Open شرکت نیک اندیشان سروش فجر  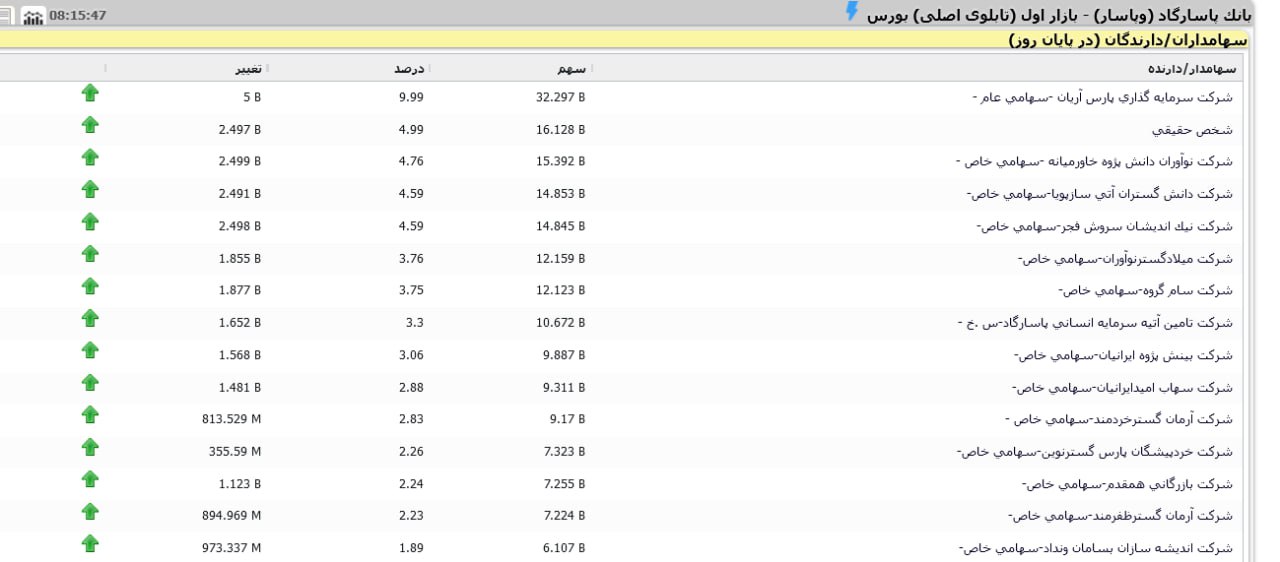[1105, 226]
